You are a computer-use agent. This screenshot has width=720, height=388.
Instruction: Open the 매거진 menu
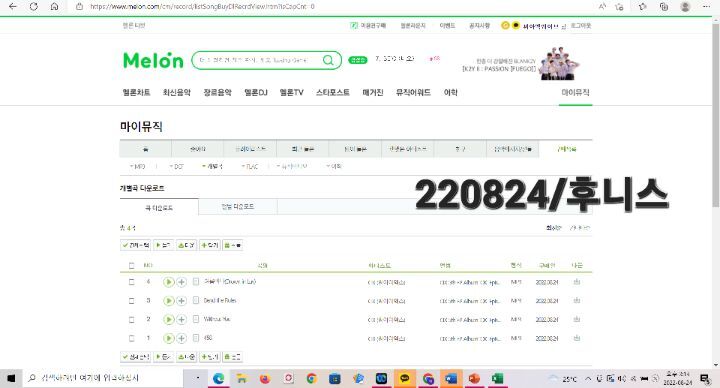click(x=373, y=92)
